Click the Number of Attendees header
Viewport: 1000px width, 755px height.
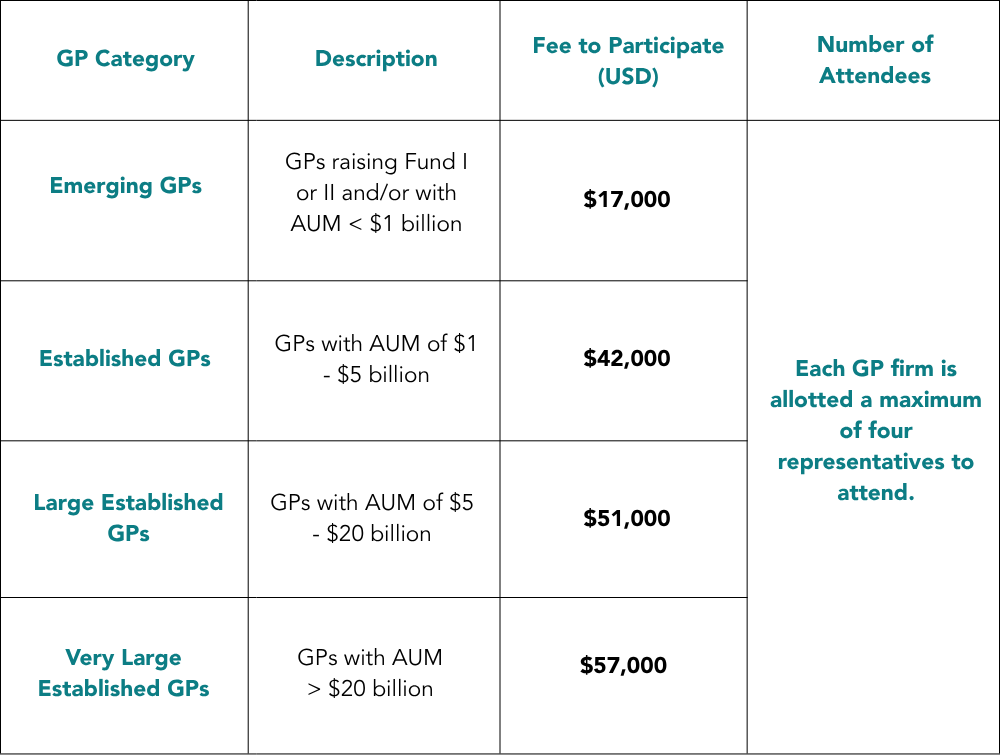[x=875, y=59]
